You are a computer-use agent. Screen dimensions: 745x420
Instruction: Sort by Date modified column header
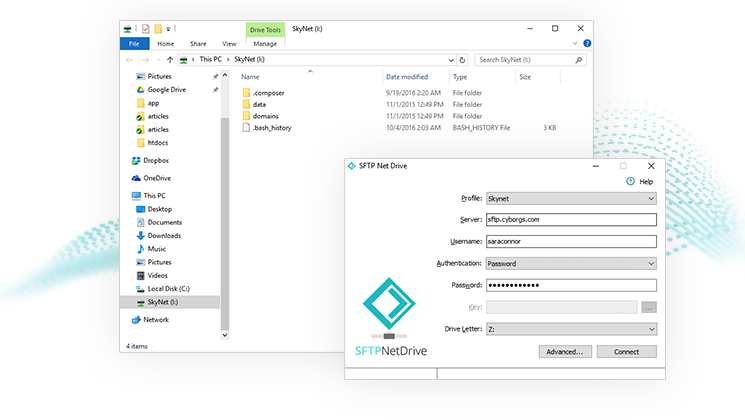(407, 77)
